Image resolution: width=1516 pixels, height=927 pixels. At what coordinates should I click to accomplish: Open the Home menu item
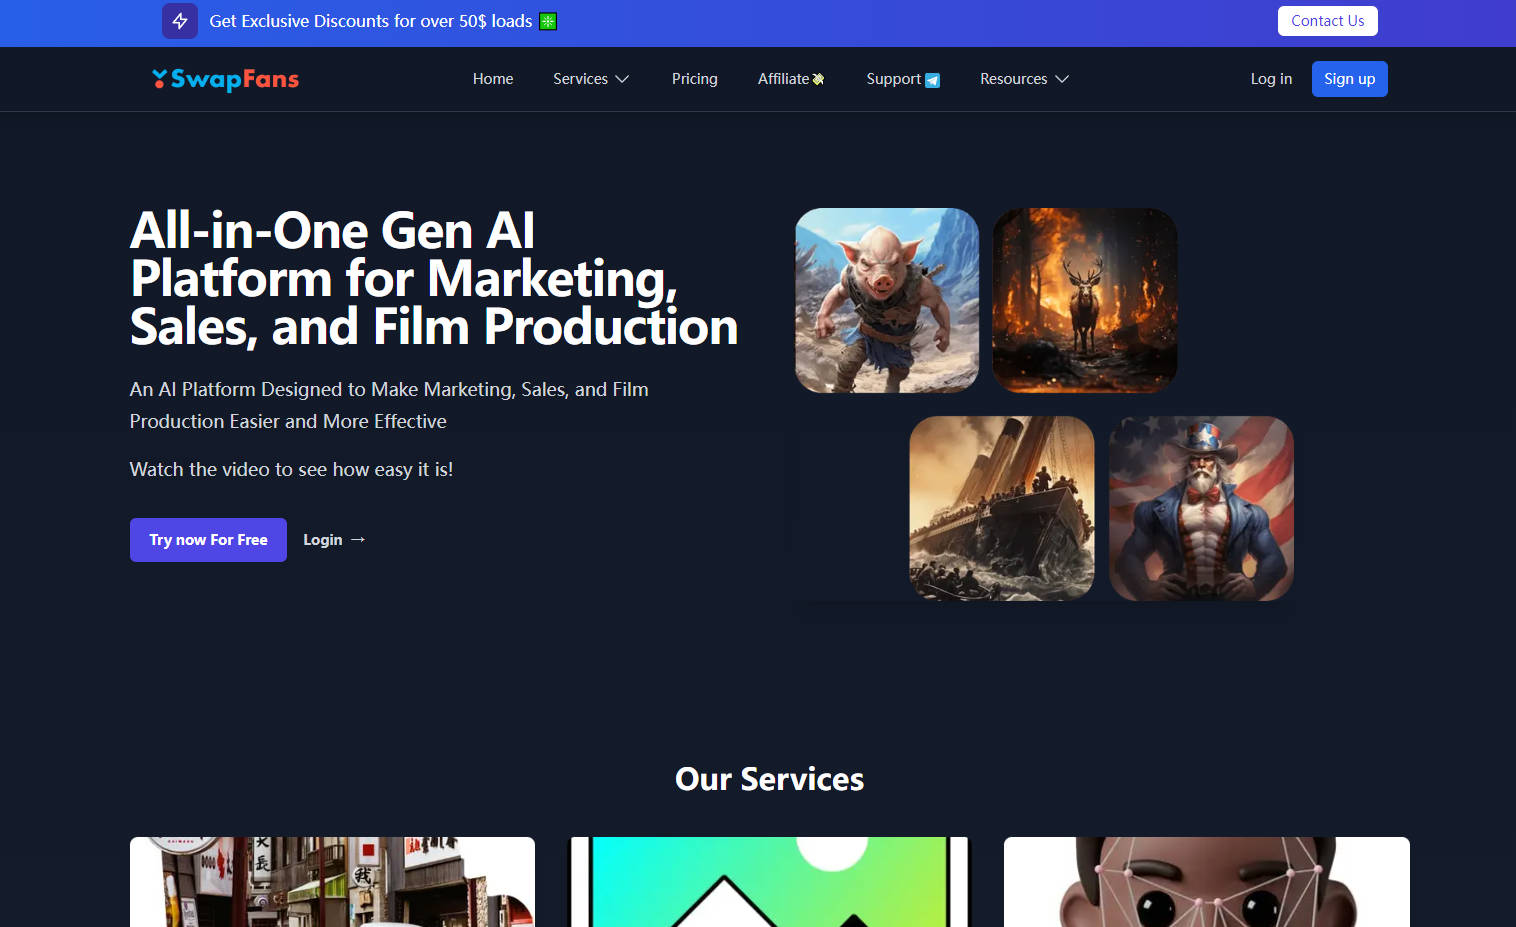(493, 79)
